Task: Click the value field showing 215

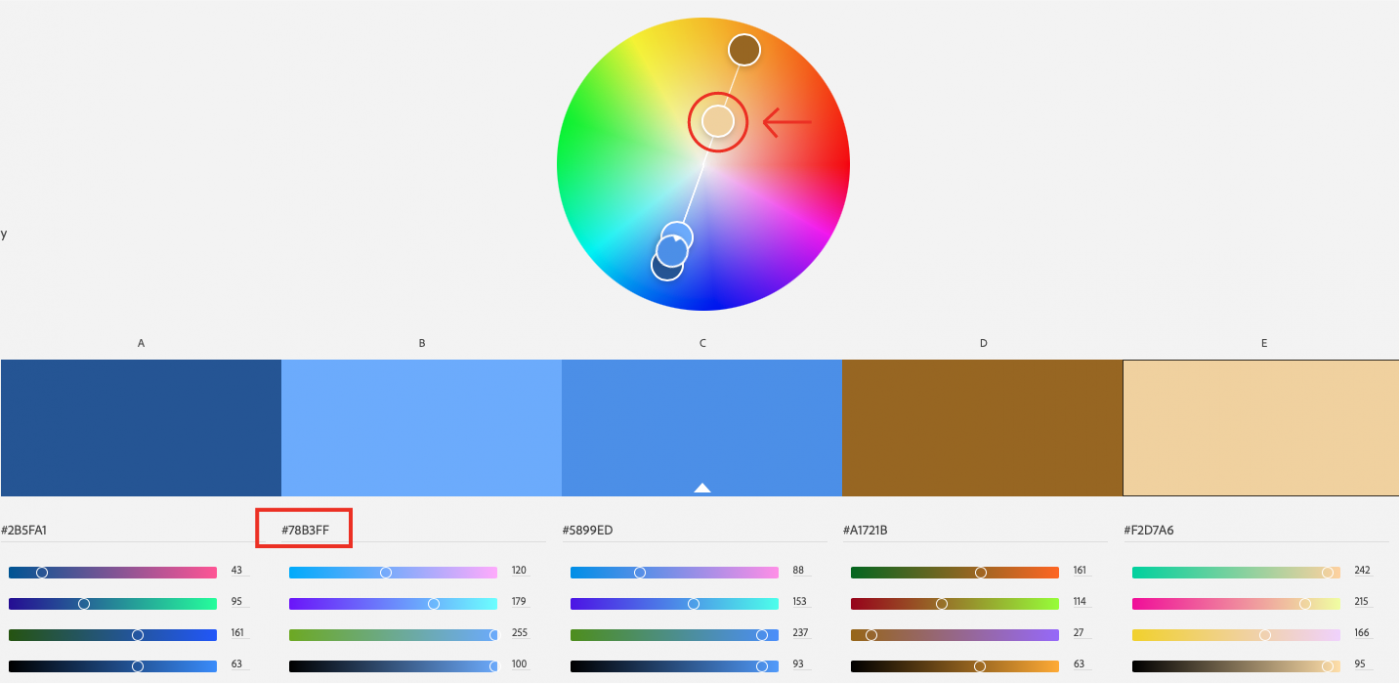Action: click(x=1362, y=603)
